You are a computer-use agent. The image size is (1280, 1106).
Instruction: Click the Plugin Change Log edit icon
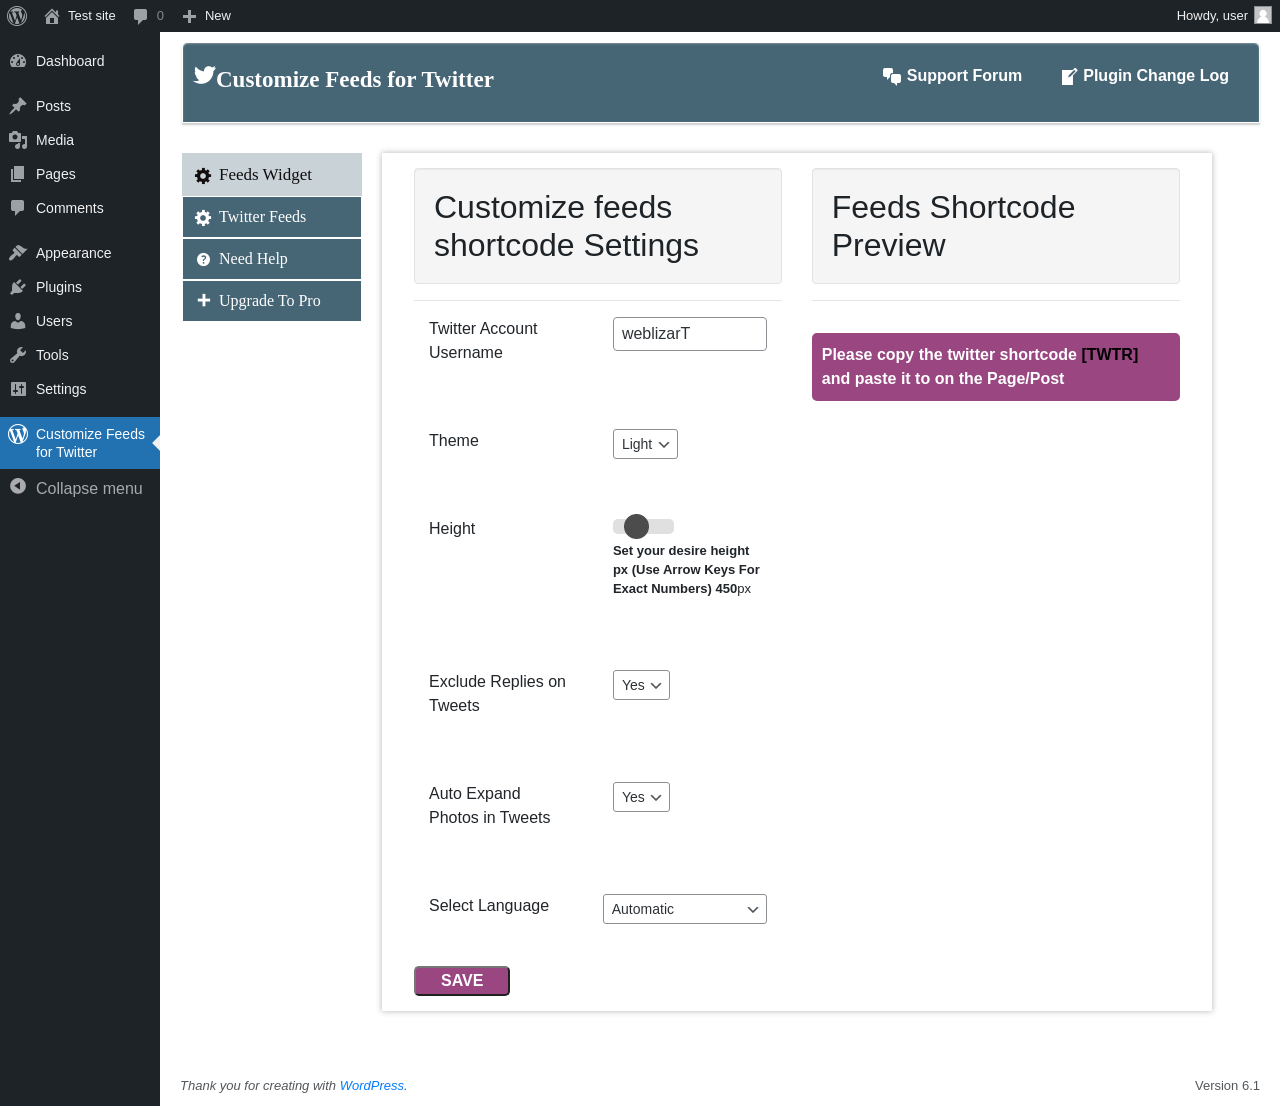pyautogui.click(x=1069, y=76)
